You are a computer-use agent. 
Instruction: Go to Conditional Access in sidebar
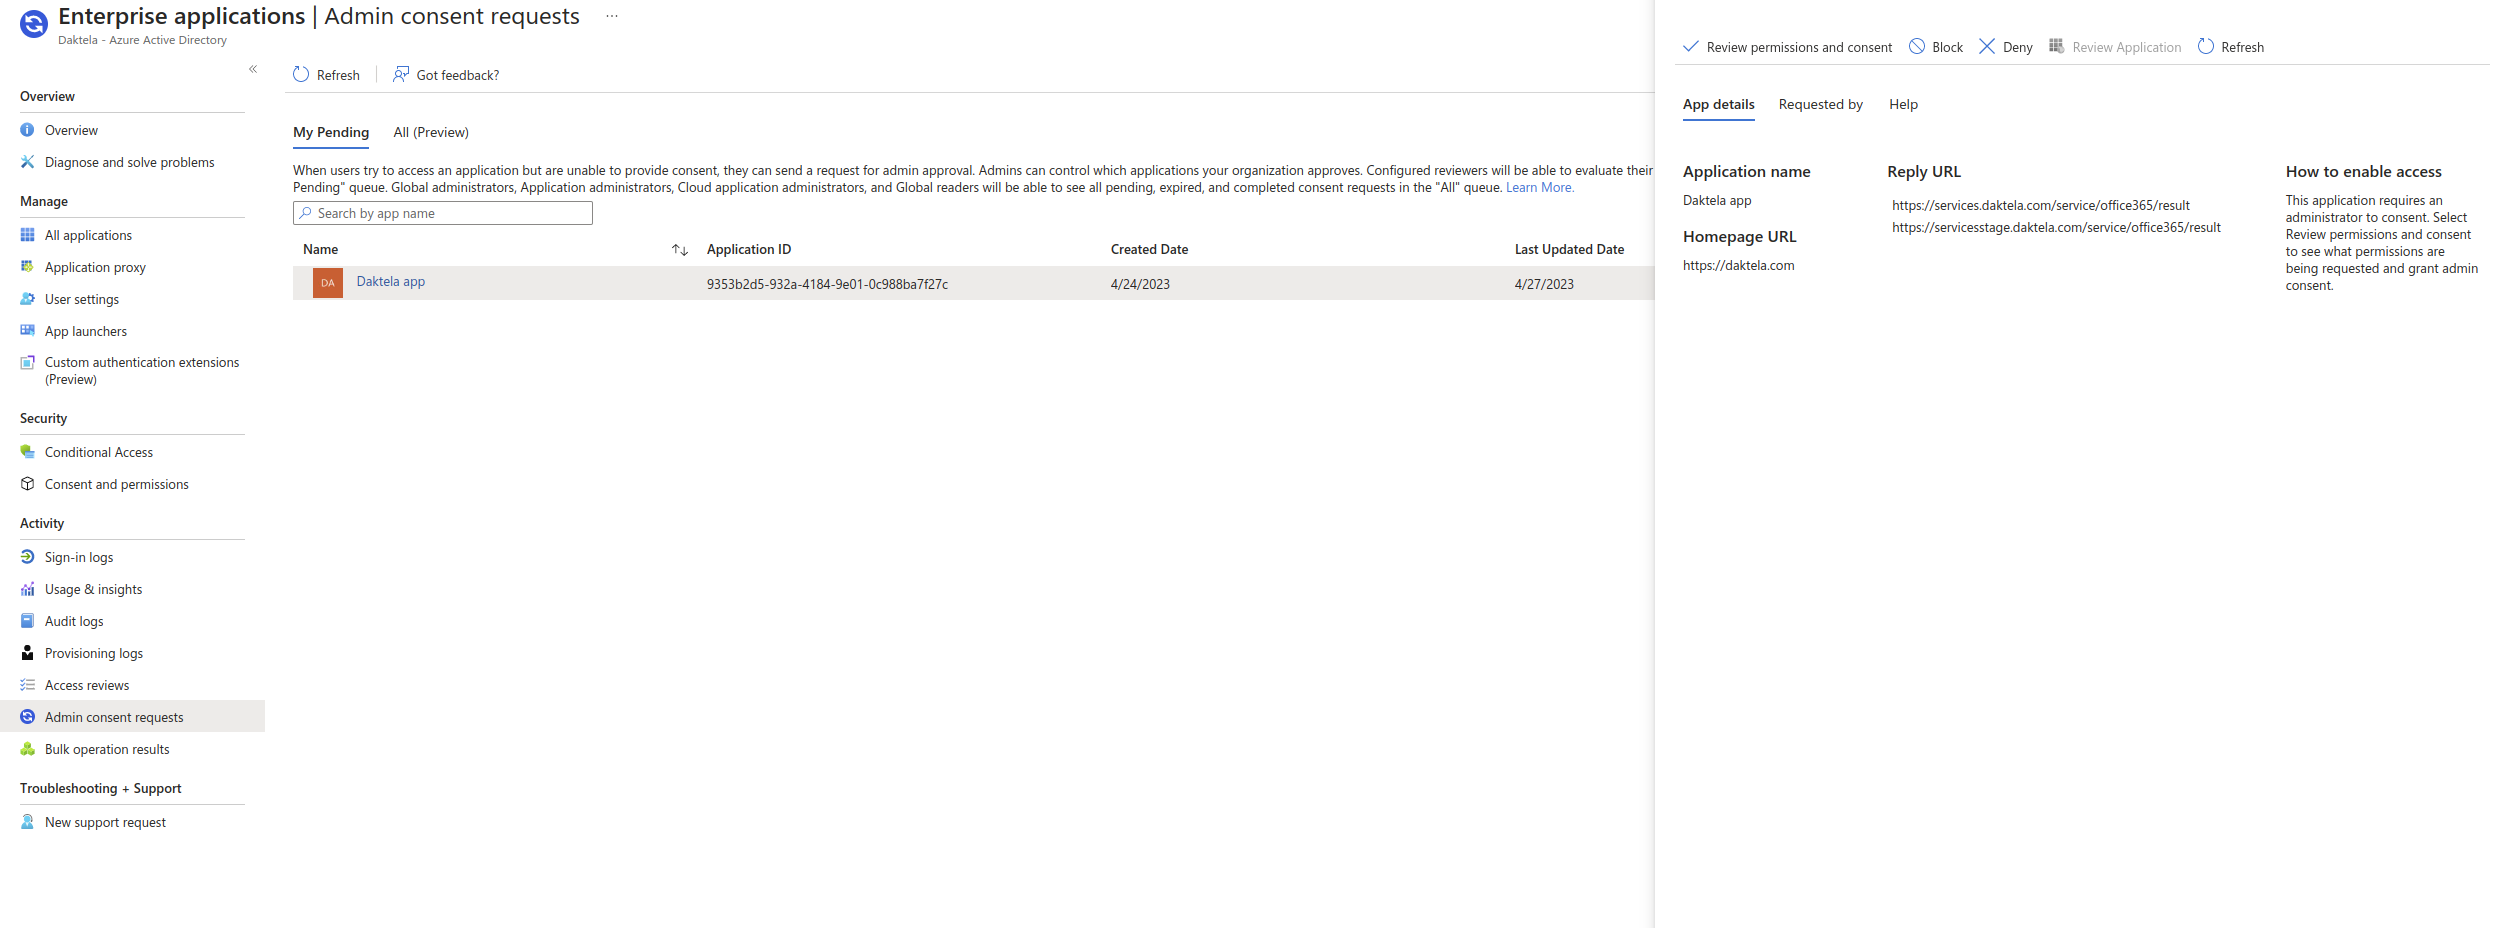(x=99, y=452)
